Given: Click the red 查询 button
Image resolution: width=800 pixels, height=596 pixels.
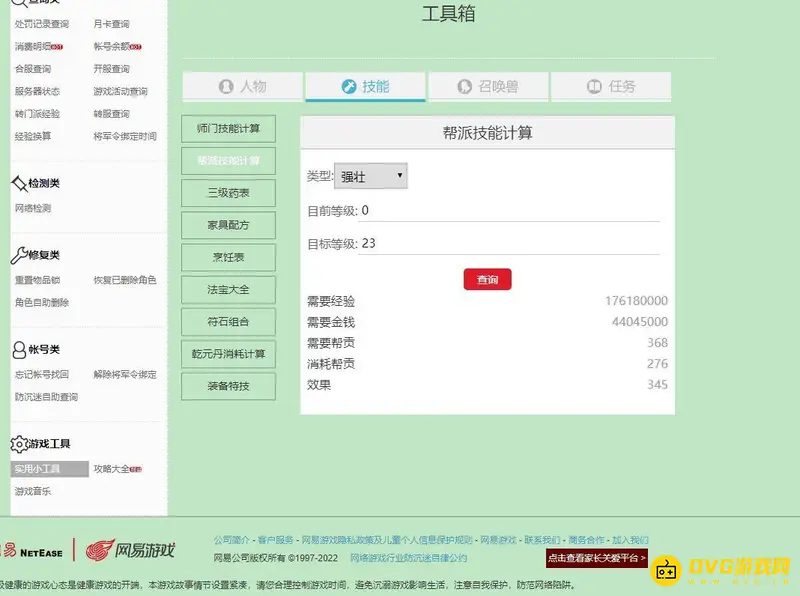Looking at the screenshot, I should coord(487,279).
